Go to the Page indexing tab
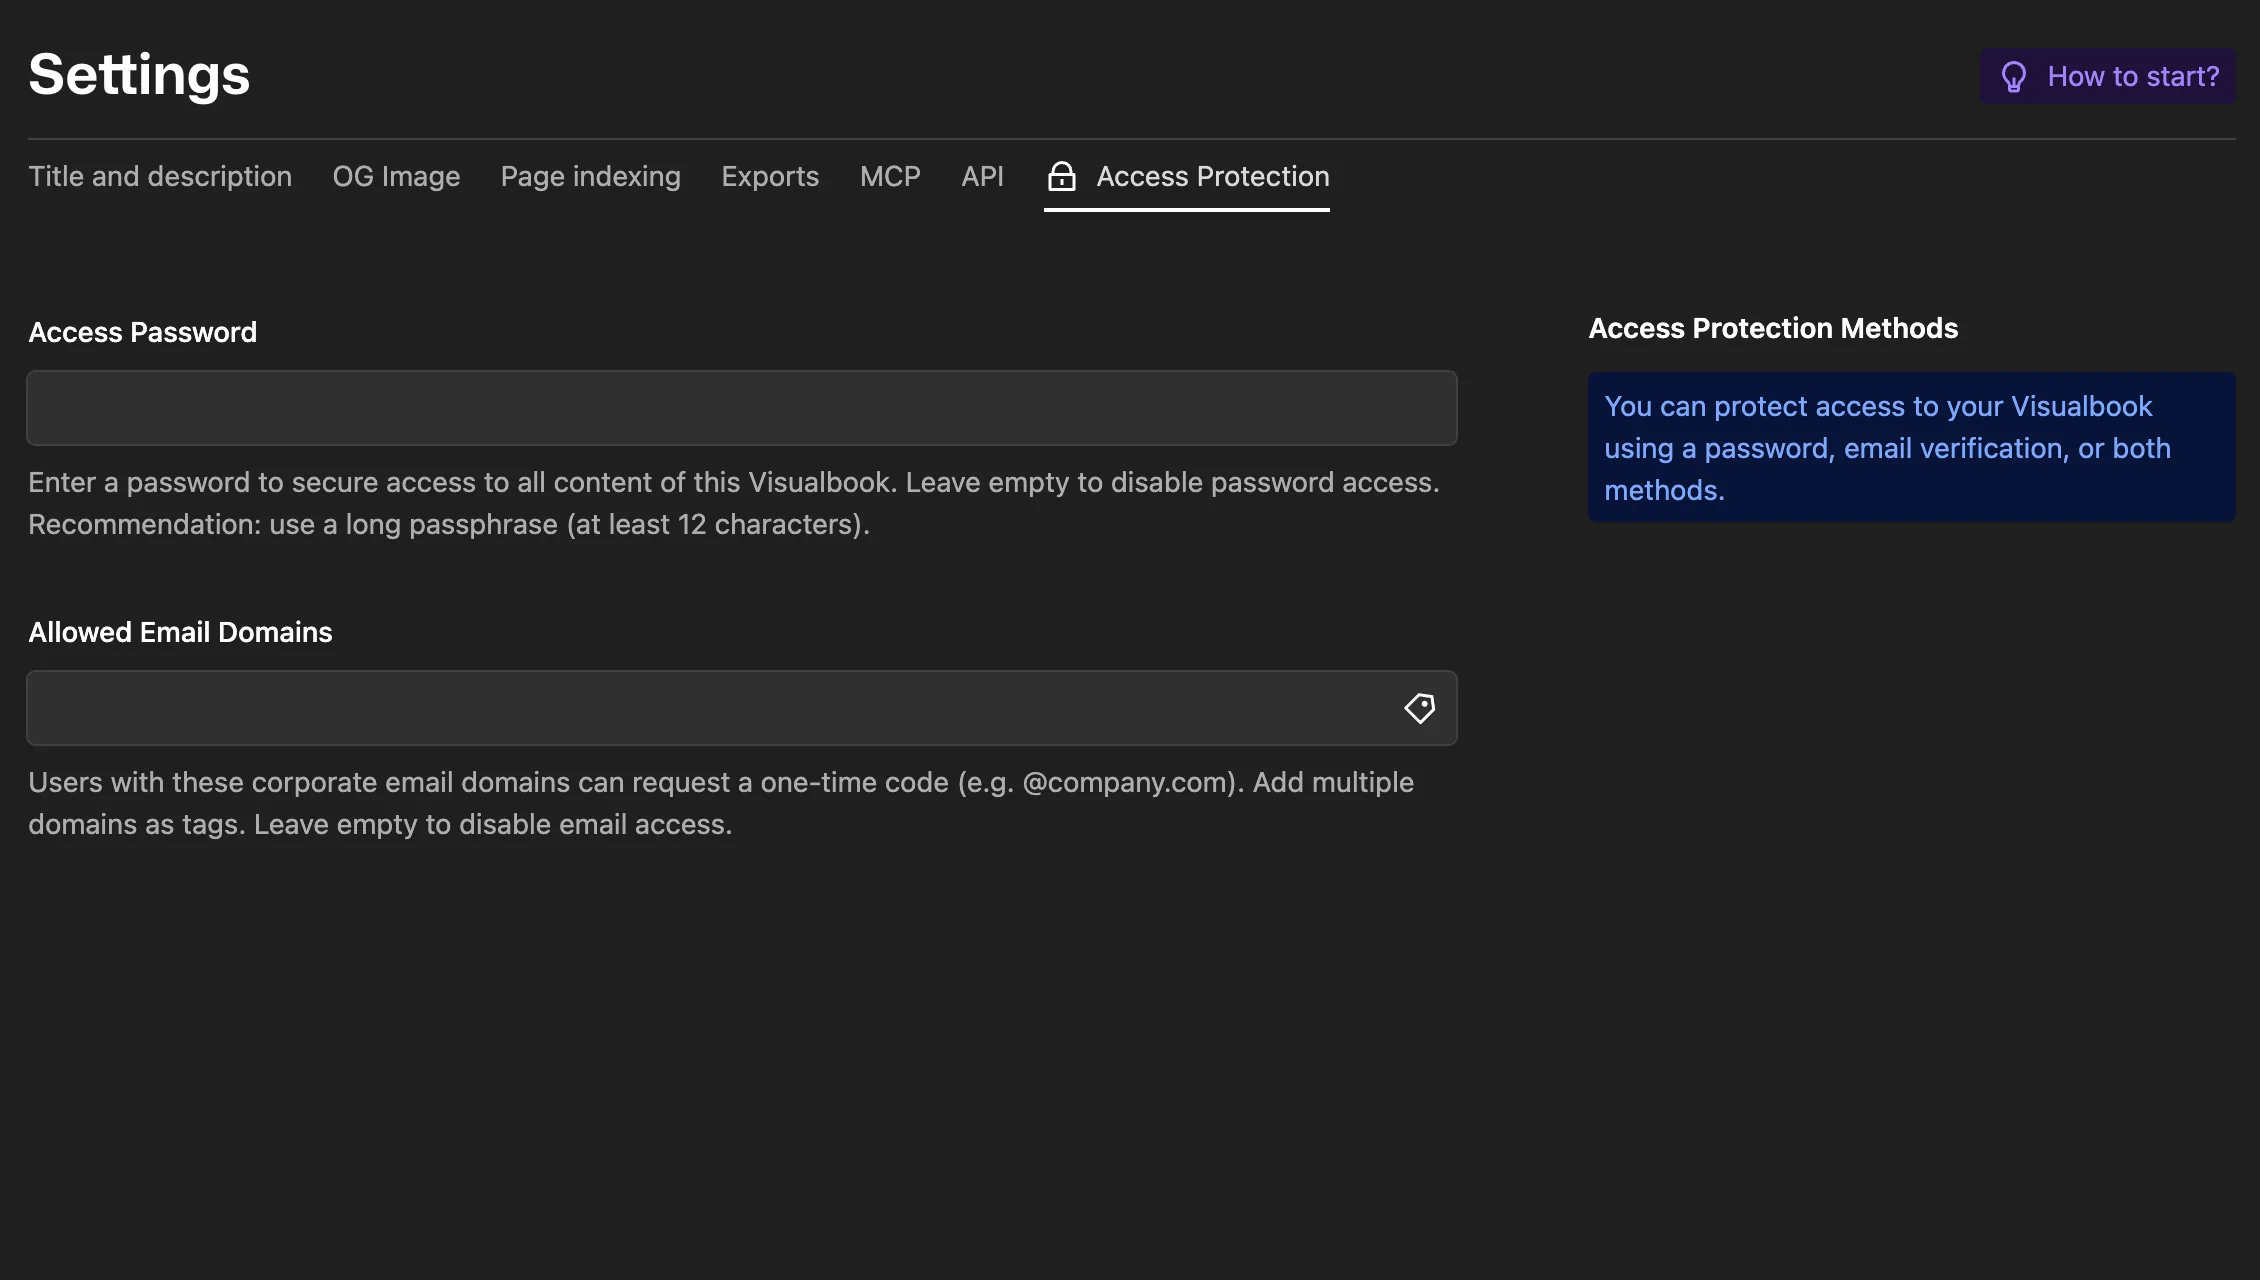Viewport: 2260px width, 1280px height. tap(590, 177)
